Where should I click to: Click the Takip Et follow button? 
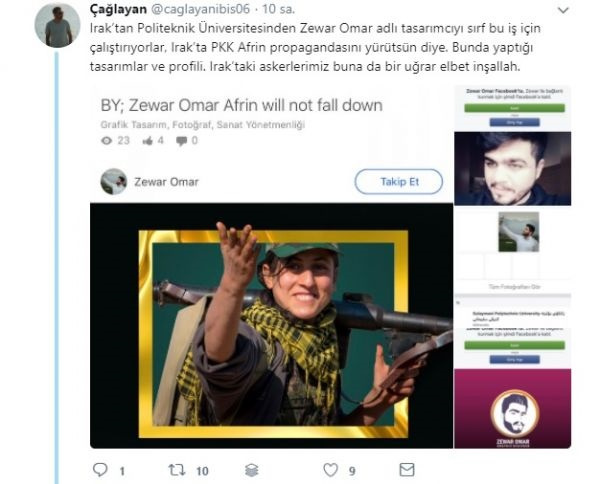(399, 182)
